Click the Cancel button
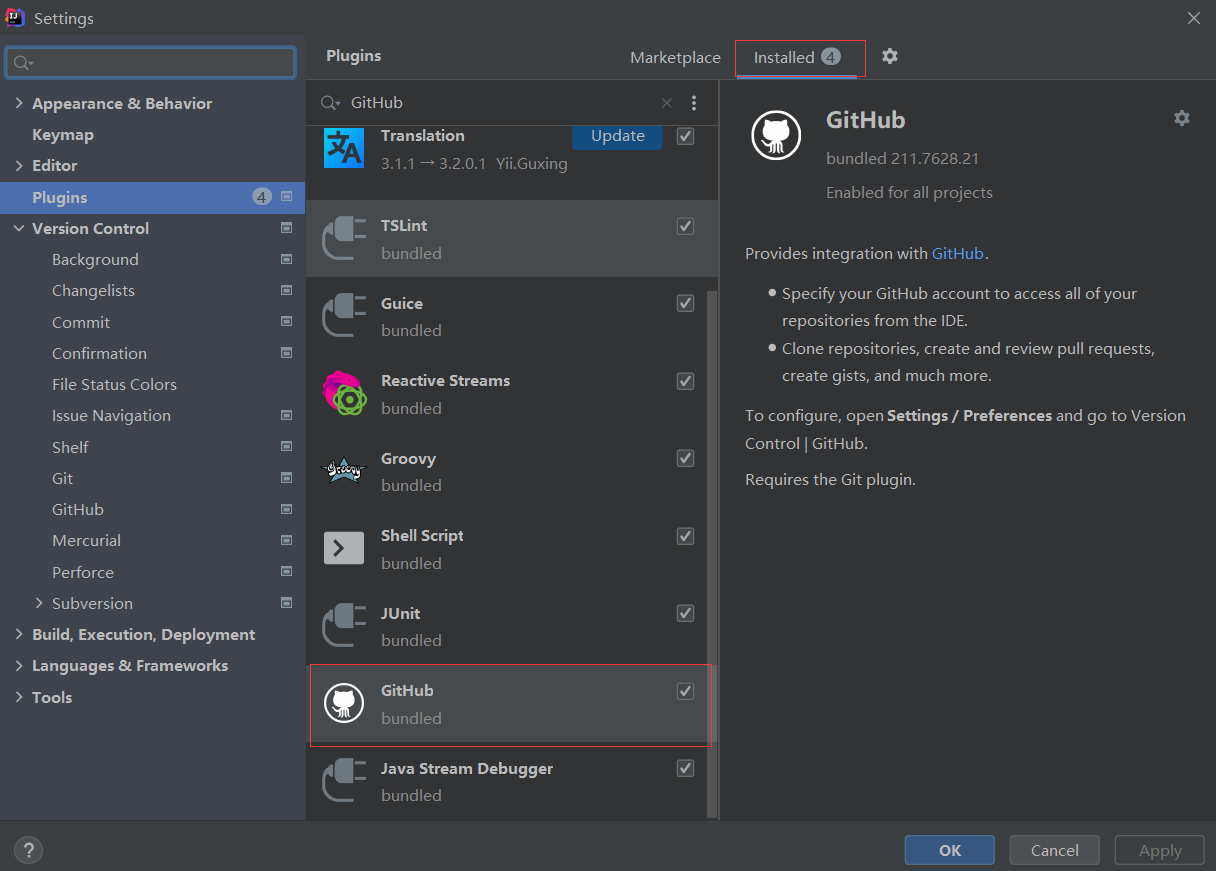The image size is (1216, 871). click(x=1055, y=850)
